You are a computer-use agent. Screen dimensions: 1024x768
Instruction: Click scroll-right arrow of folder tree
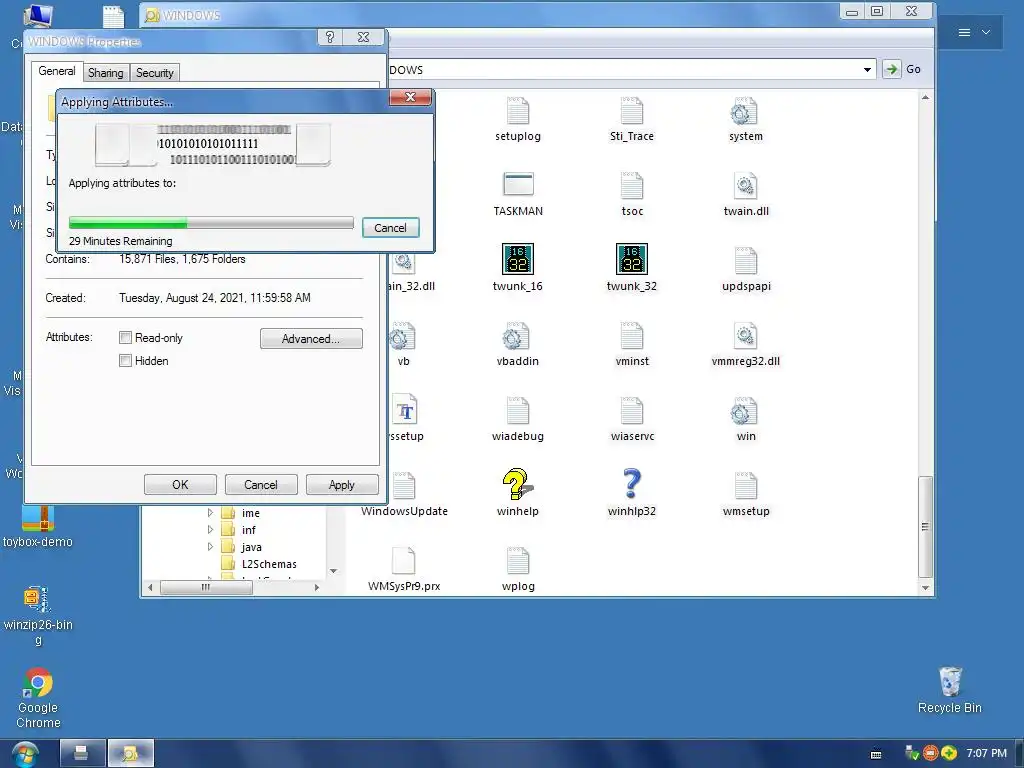pyautogui.click(x=317, y=587)
